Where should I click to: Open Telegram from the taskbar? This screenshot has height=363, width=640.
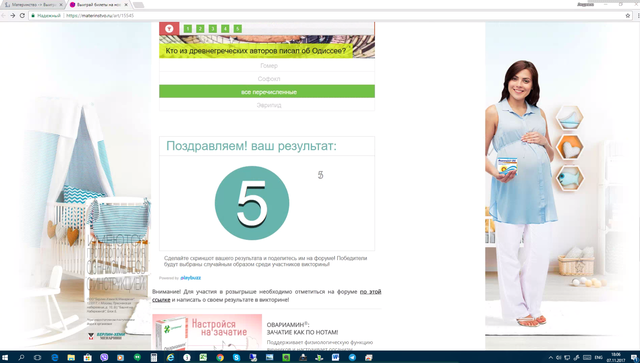point(352,357)
